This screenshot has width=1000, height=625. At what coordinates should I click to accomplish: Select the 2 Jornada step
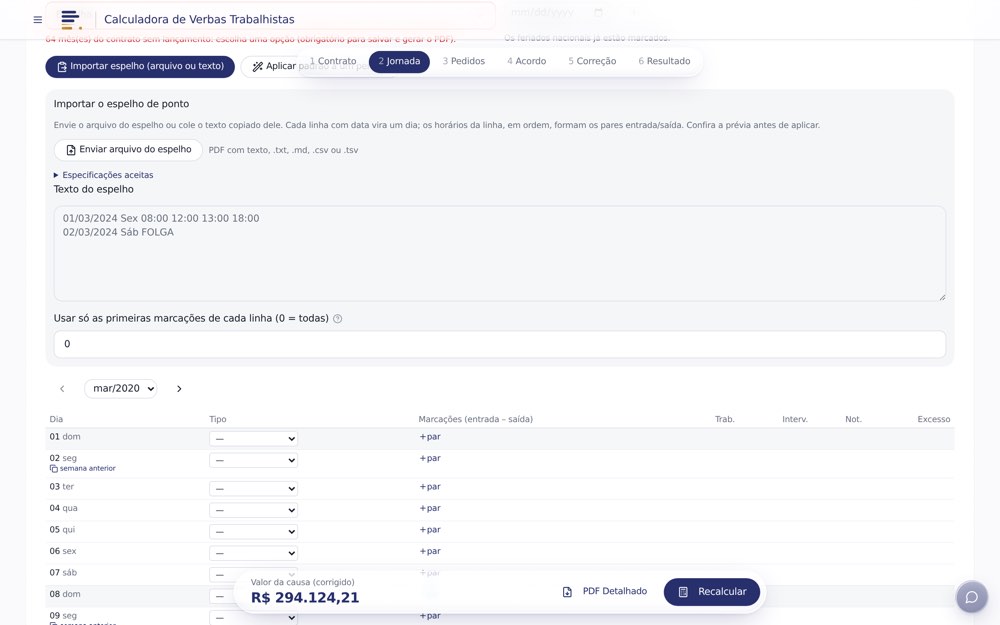pos(399,61)
